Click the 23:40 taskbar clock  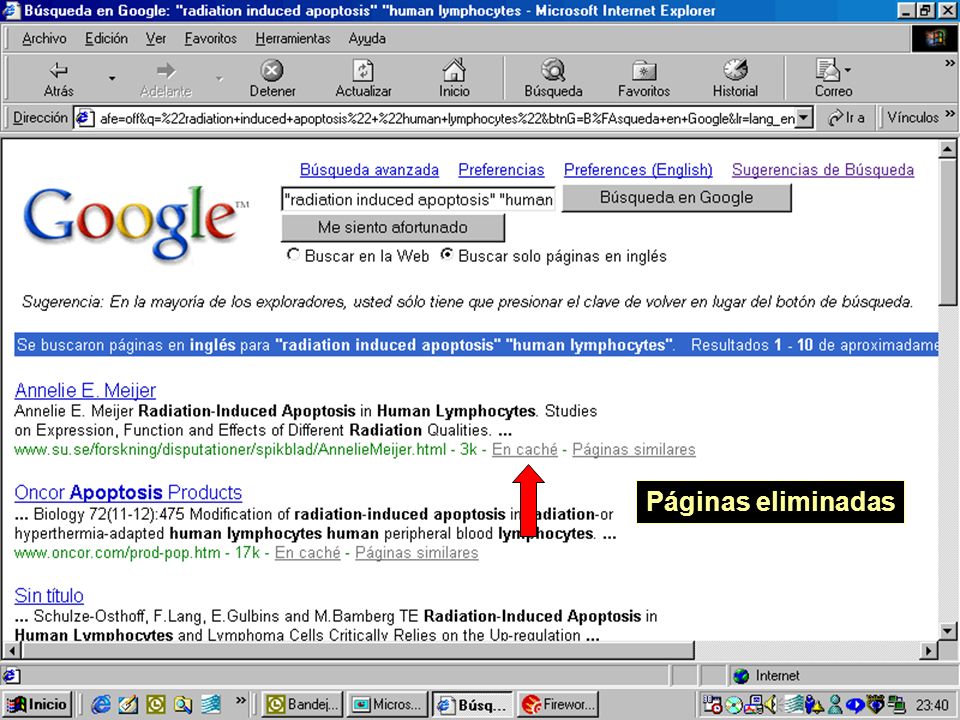point(932,705)
